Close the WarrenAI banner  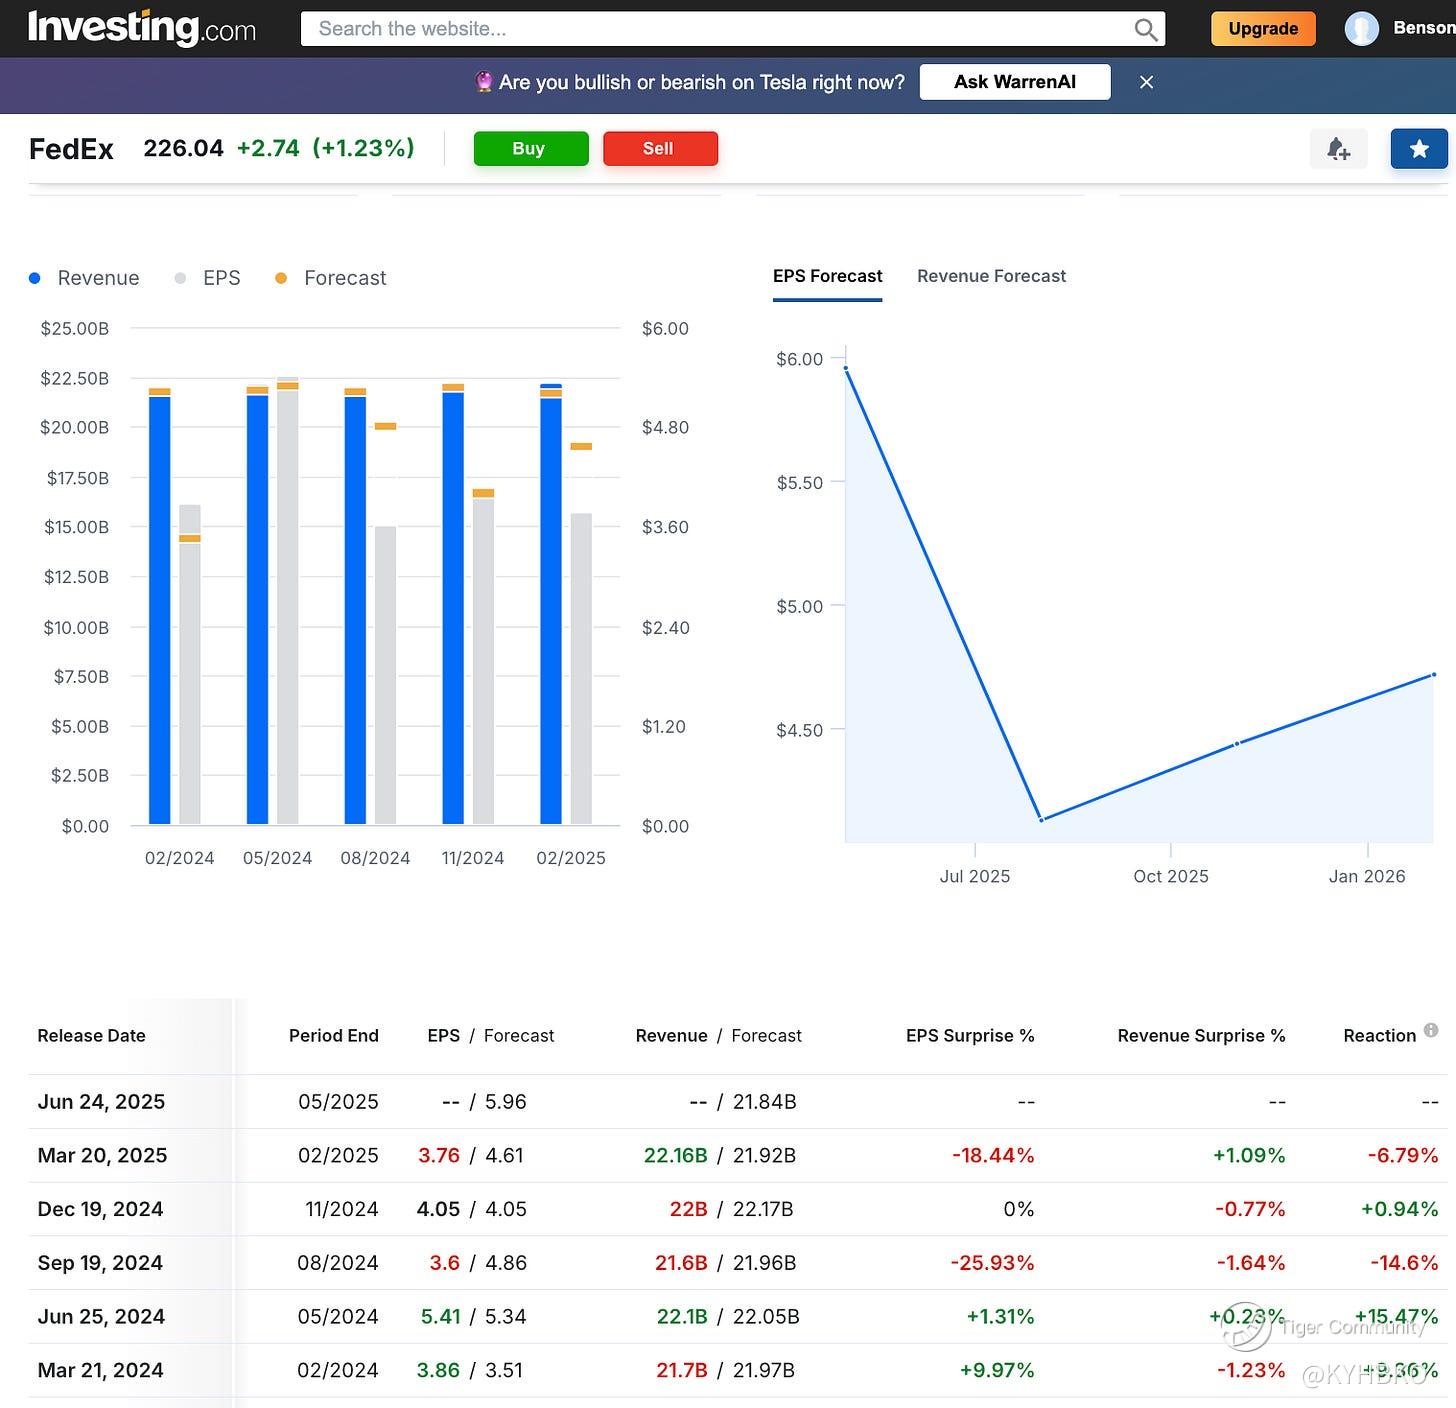1147,82
